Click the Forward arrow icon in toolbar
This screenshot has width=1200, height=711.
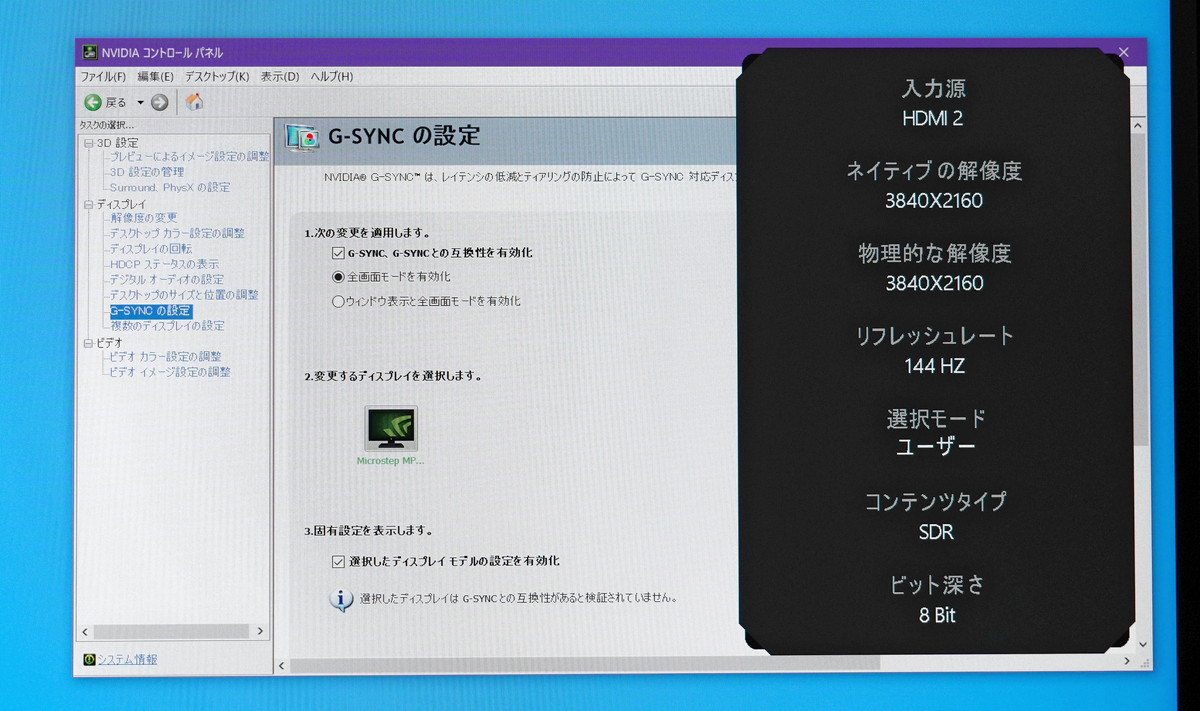[160, 102]
